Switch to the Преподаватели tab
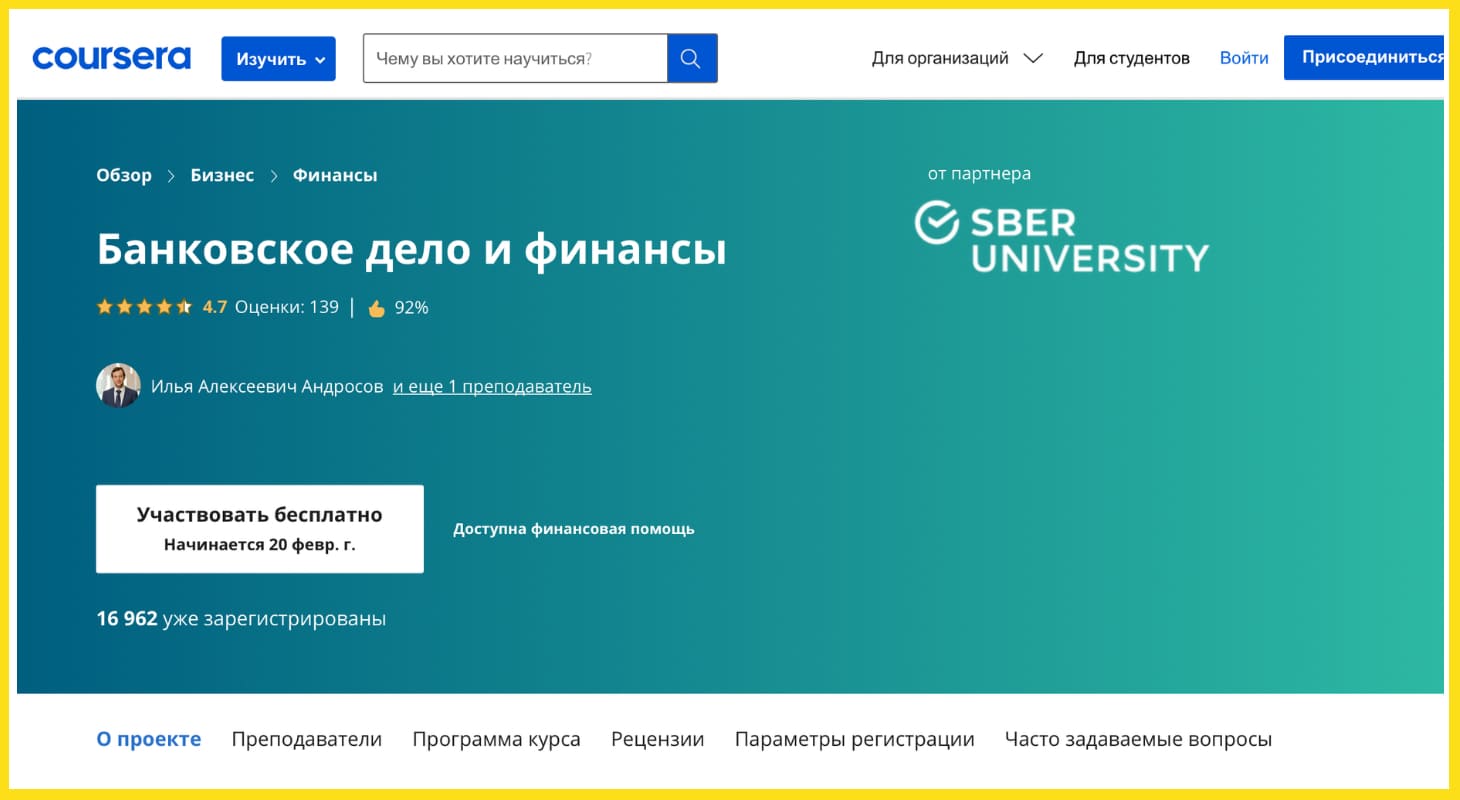The height and width of the screenshot is (800, 1460). click(x=307, y=739)
